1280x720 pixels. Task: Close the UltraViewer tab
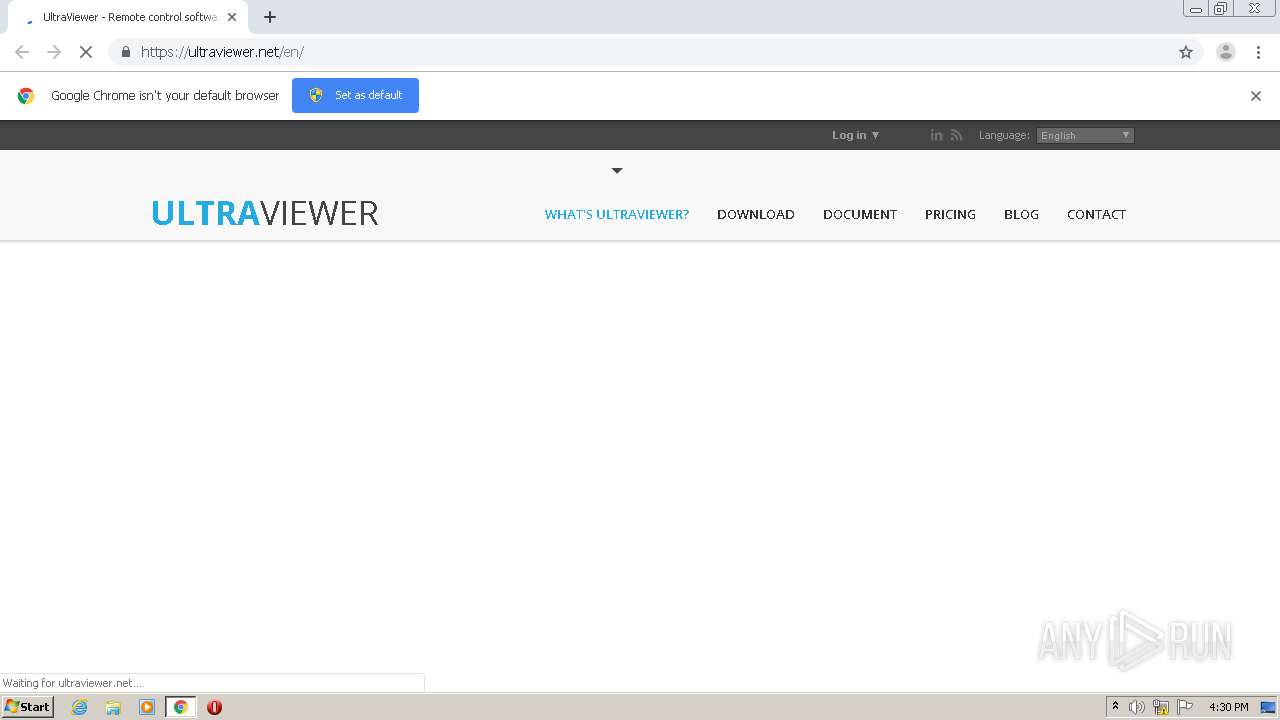pos(232,17)
